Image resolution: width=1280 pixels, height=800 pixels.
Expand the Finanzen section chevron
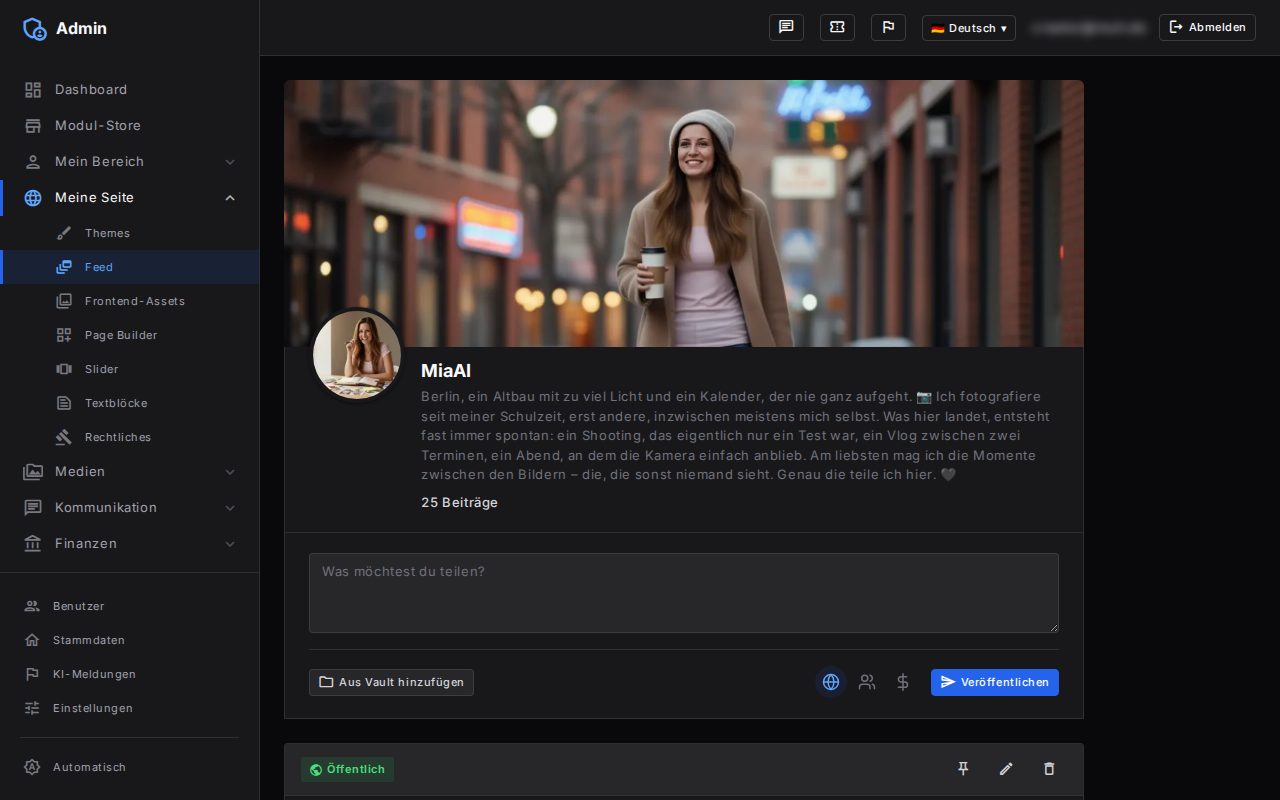pyautogui.click(x=230, y=544)
